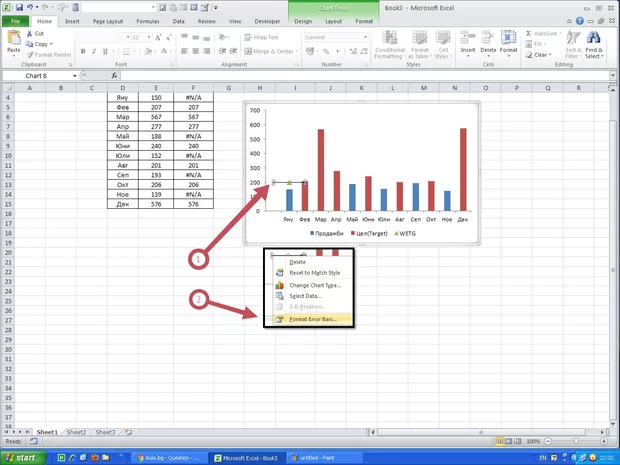
Task: Click the Decrease Font Size icon
Action: 168,38
